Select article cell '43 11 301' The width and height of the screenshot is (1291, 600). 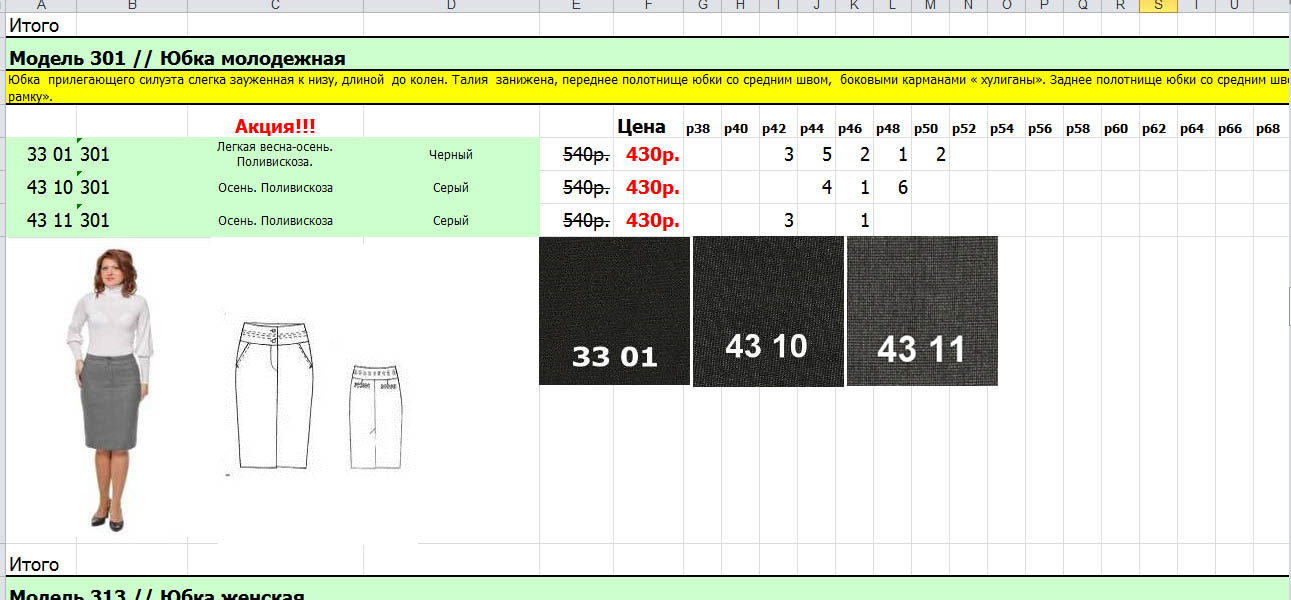click(x=68, y=221)
